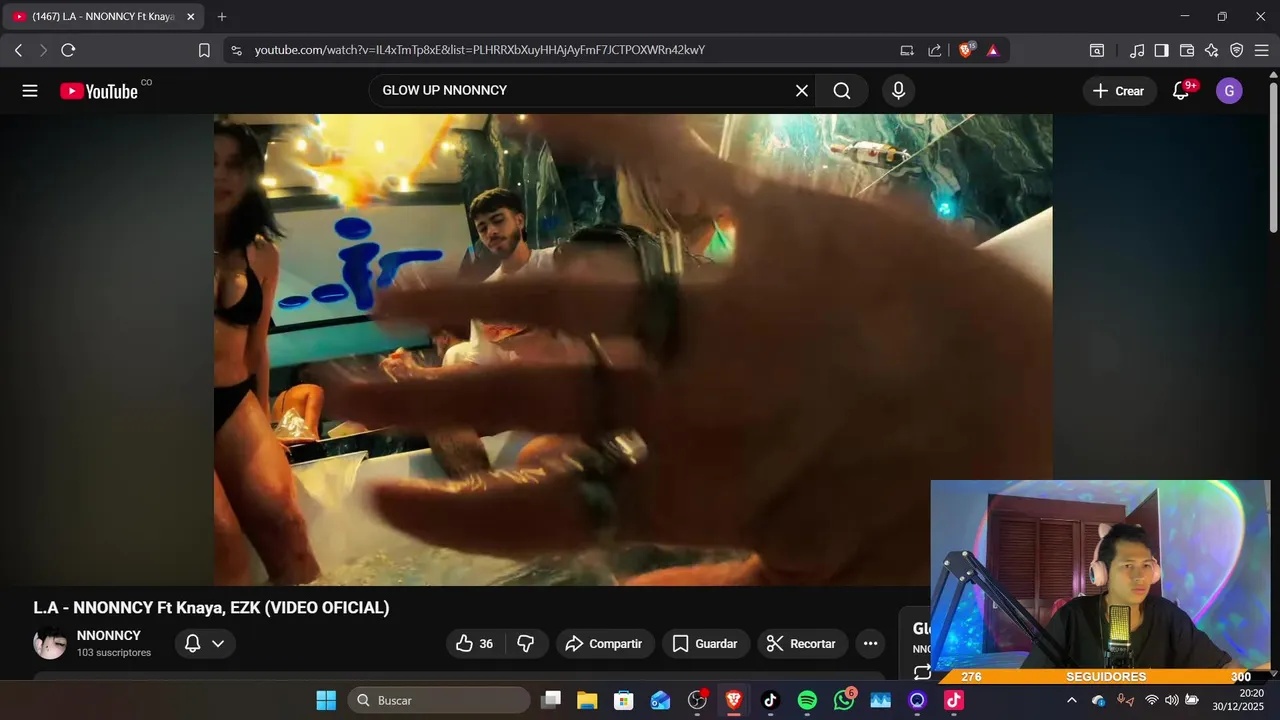The image size is (1280, 720).
Task: Start voice search with the microphone
Action: pos(898,91)
